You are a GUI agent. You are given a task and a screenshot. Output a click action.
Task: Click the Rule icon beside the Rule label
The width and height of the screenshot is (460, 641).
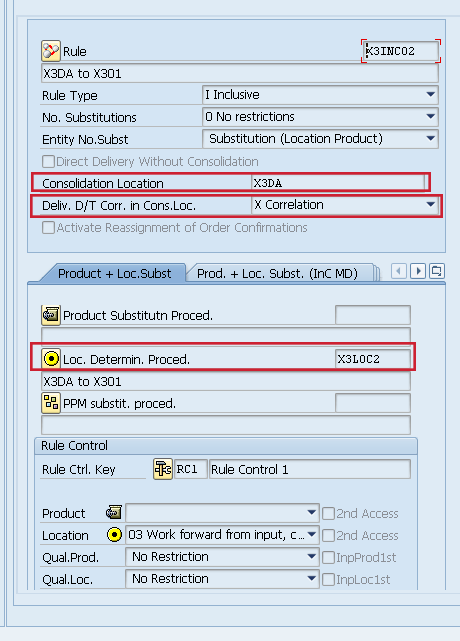coord(51,51)
